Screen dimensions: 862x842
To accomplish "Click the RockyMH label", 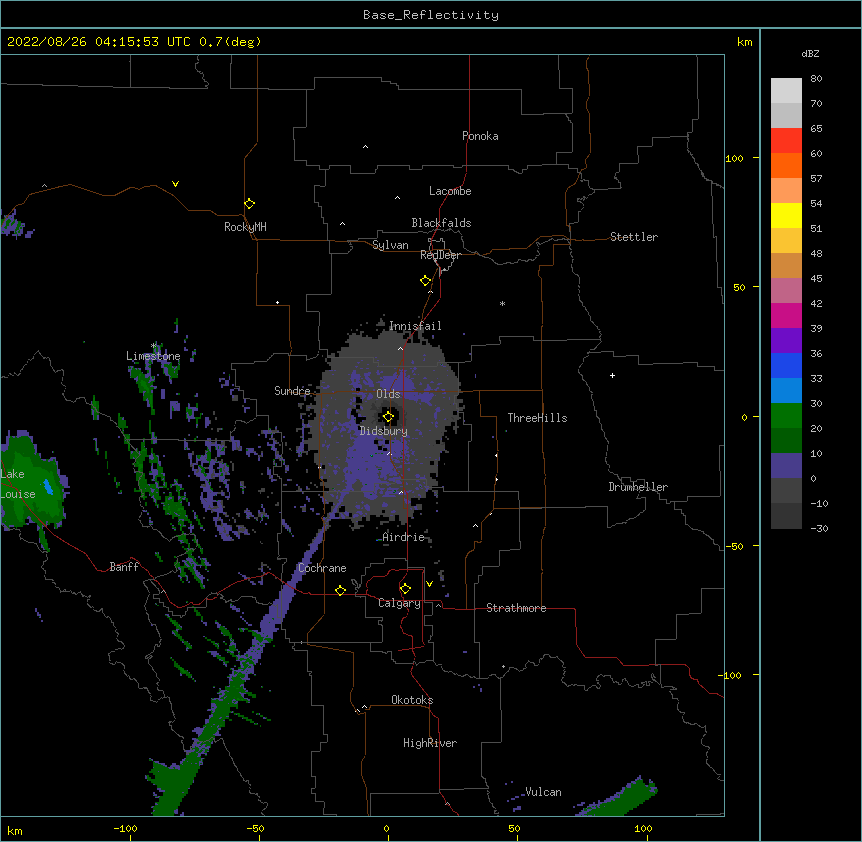I will click(x=245, y=227).
